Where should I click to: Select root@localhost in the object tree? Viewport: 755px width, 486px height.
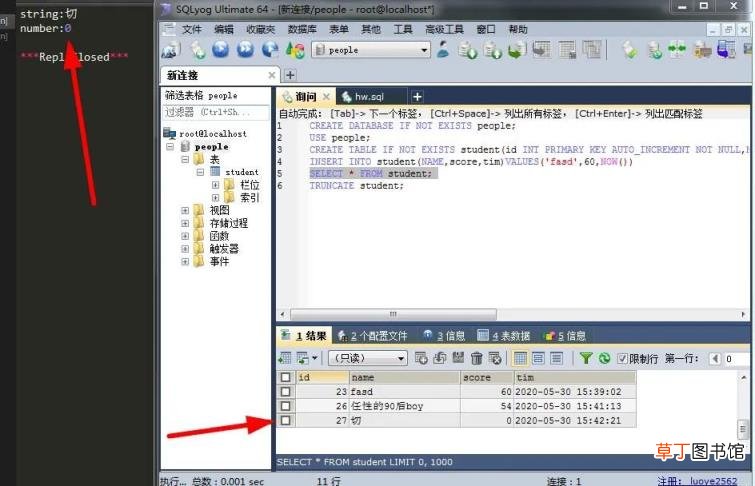click(x=212, y=133)
